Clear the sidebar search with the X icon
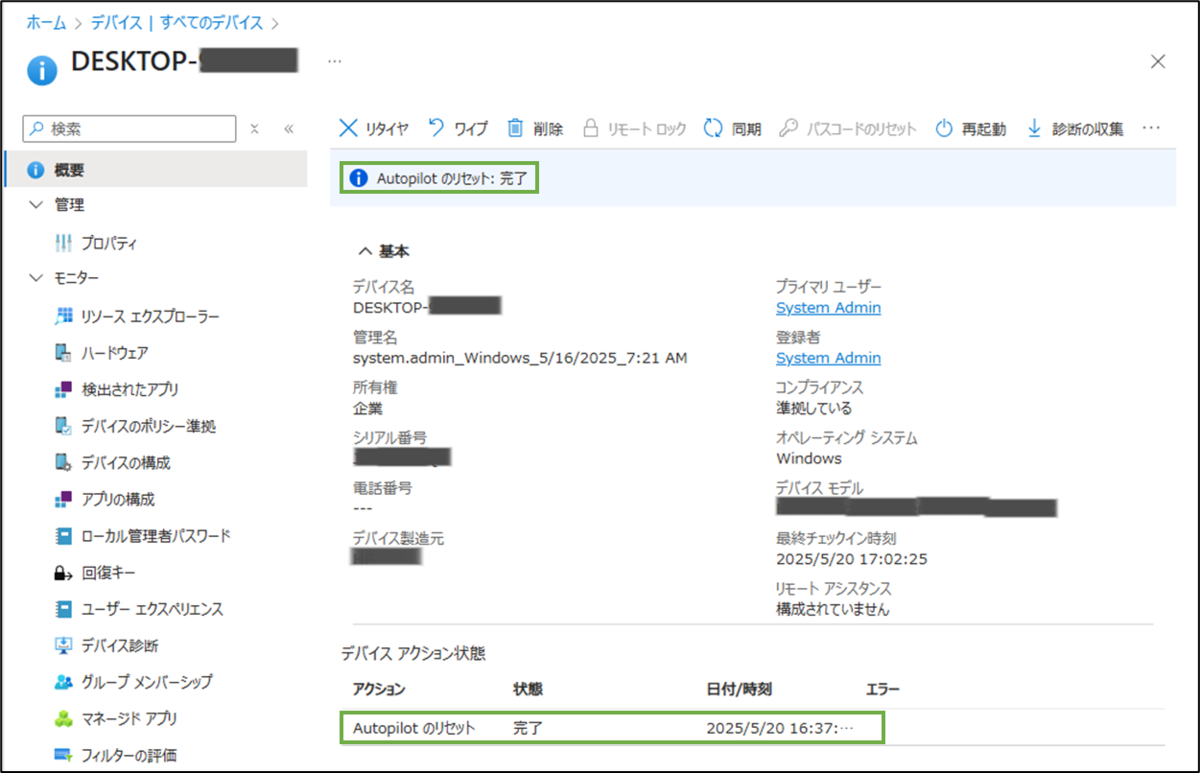 coord(255,128)
